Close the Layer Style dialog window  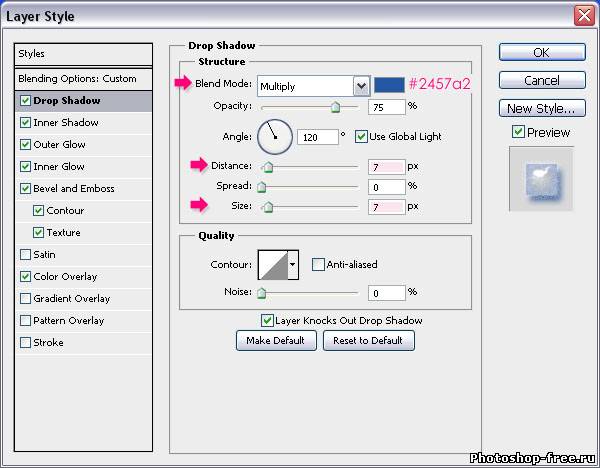coord(583,16)
